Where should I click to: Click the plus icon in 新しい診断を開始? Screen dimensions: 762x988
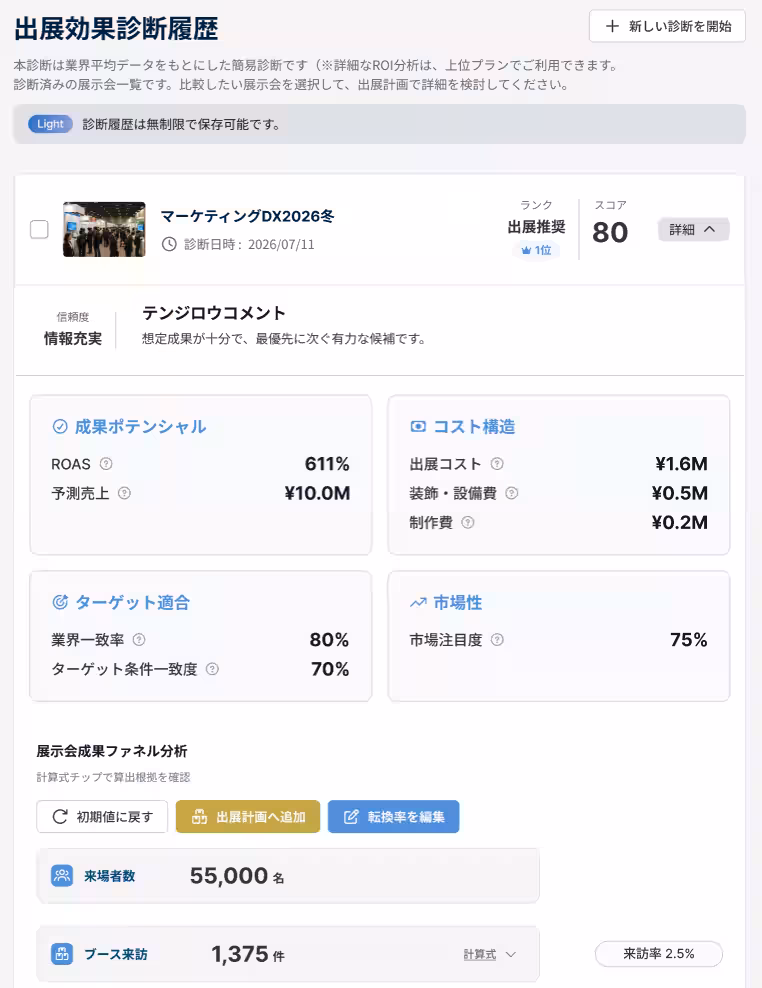pyautogui.click(x=611, y=26)
